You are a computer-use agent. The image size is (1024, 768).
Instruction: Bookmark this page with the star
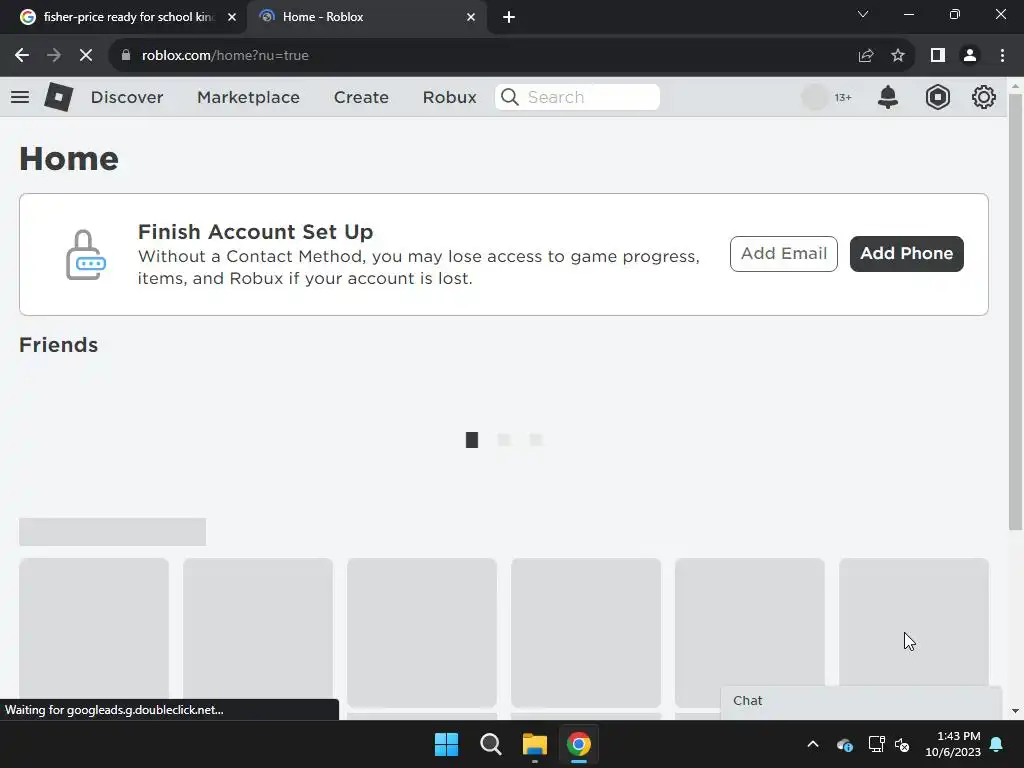(898, 56)
